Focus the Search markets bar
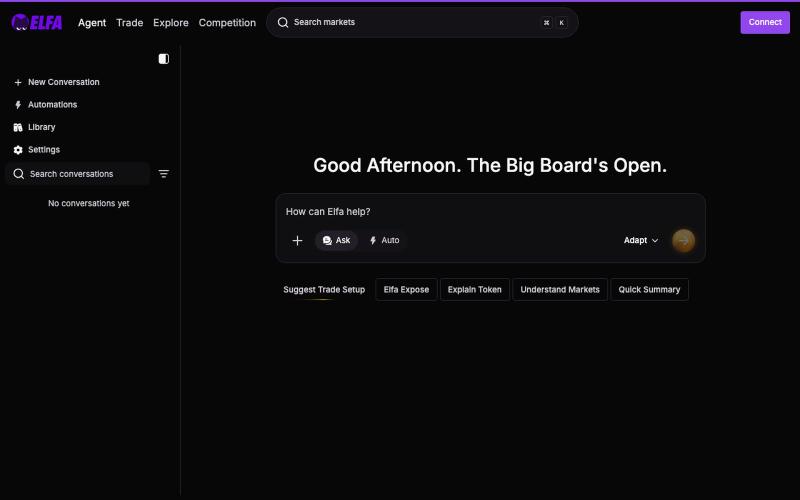The image size is (800, 500). (x=422, y=22)
